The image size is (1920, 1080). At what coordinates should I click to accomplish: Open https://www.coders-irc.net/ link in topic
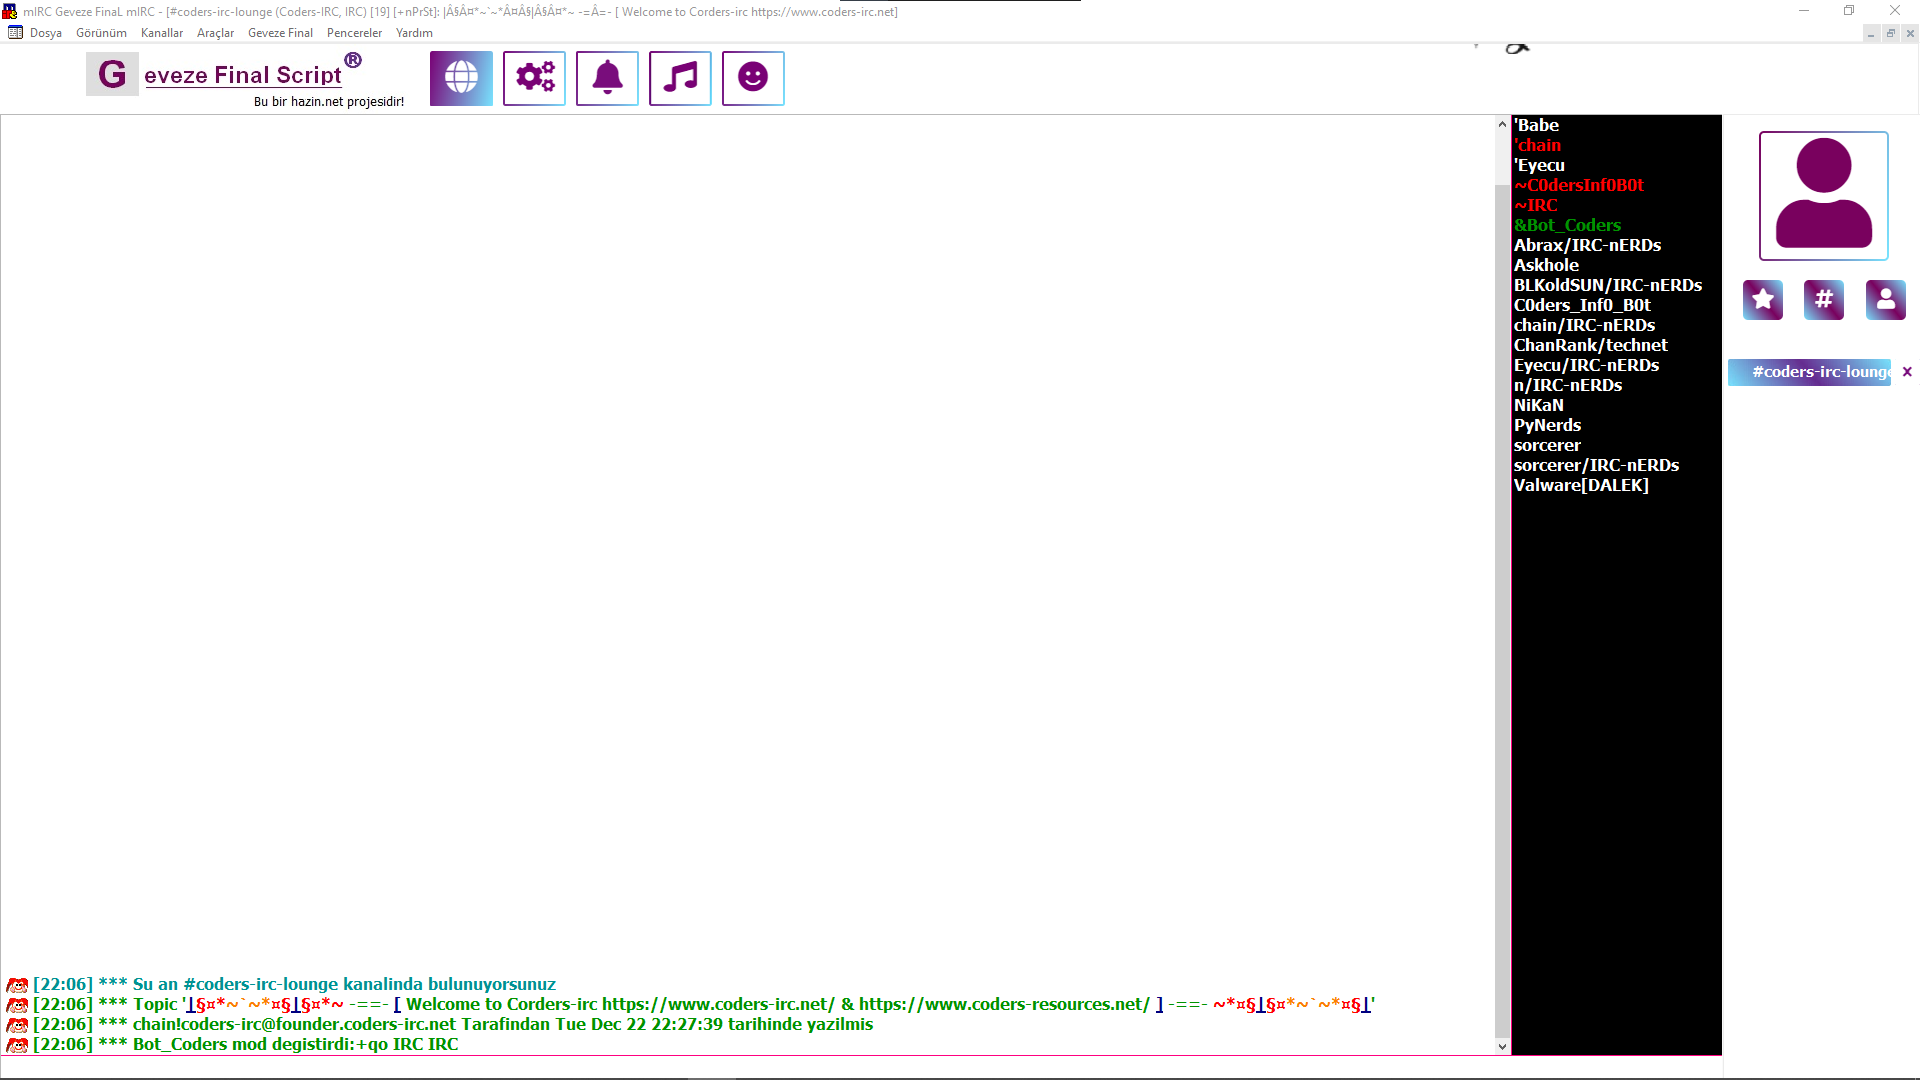(x=718, y=1004)
